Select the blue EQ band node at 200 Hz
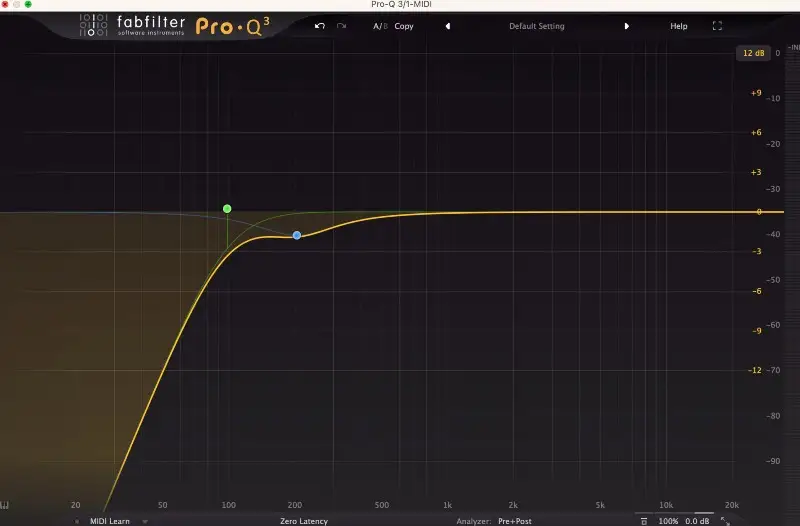Image resolution: width=800 pixels, height=526 pixels. click(297, 235)
